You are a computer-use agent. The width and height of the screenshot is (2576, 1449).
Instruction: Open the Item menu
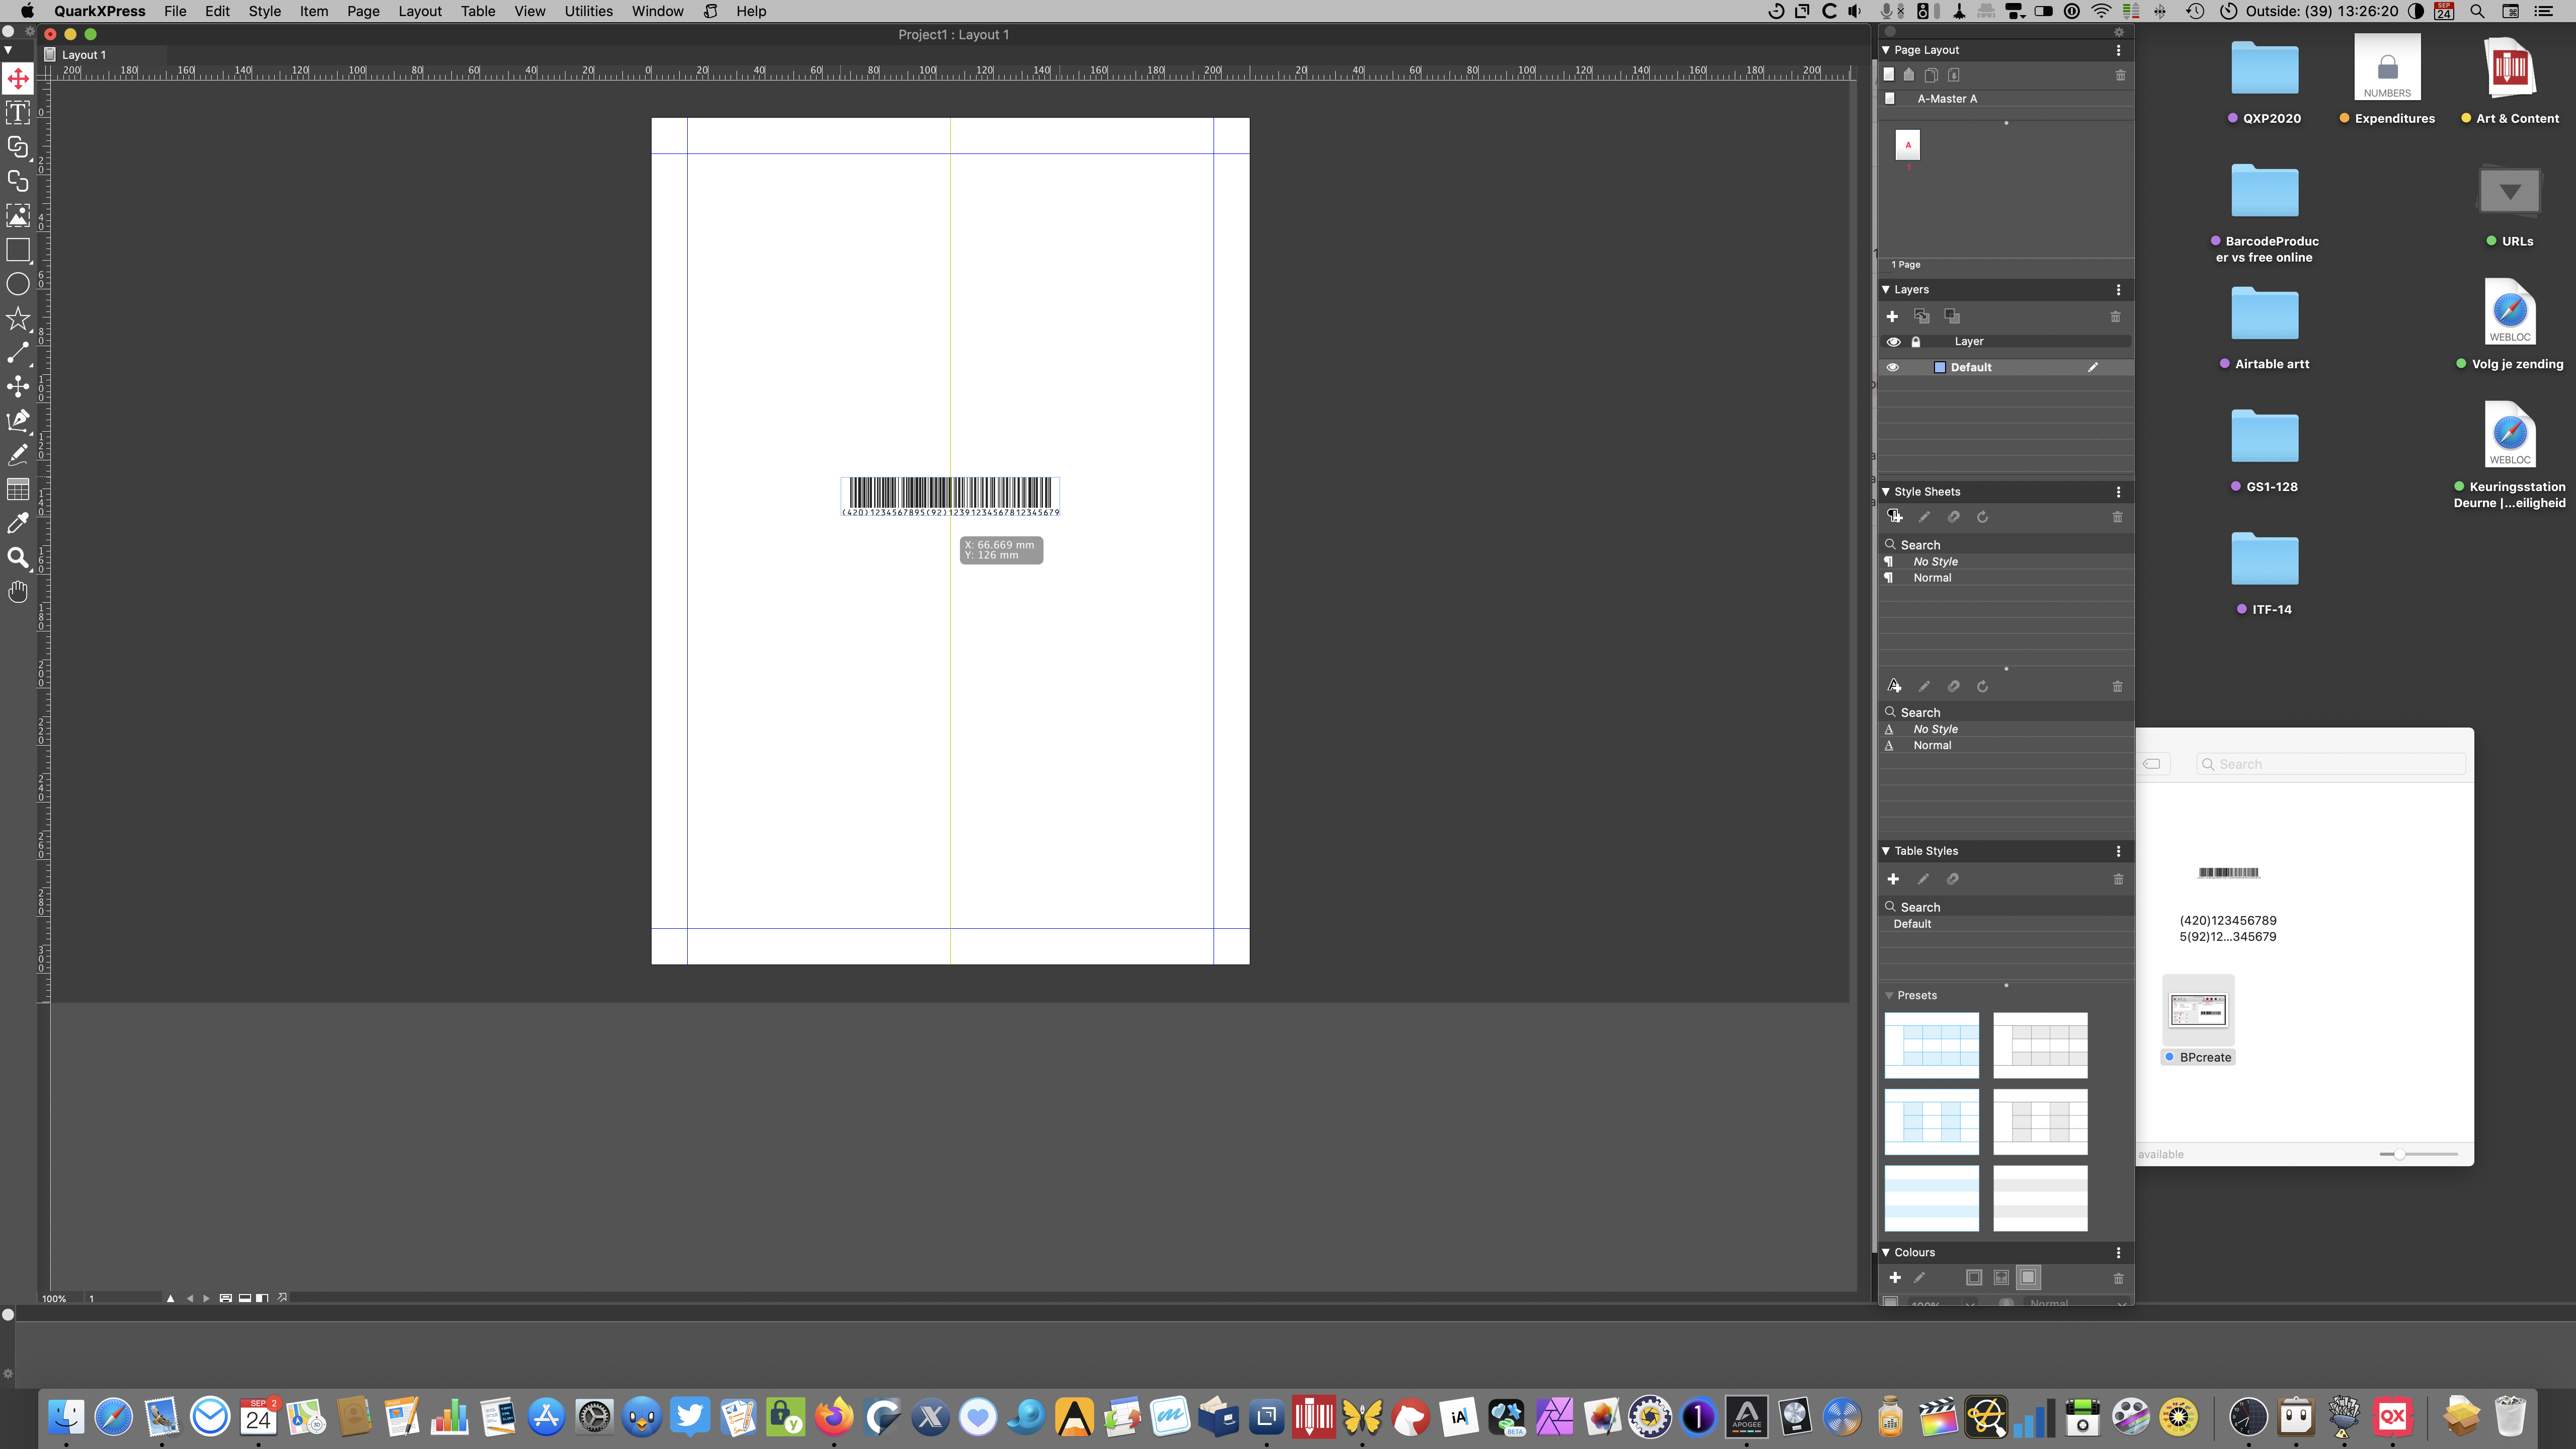click(314, 11)
